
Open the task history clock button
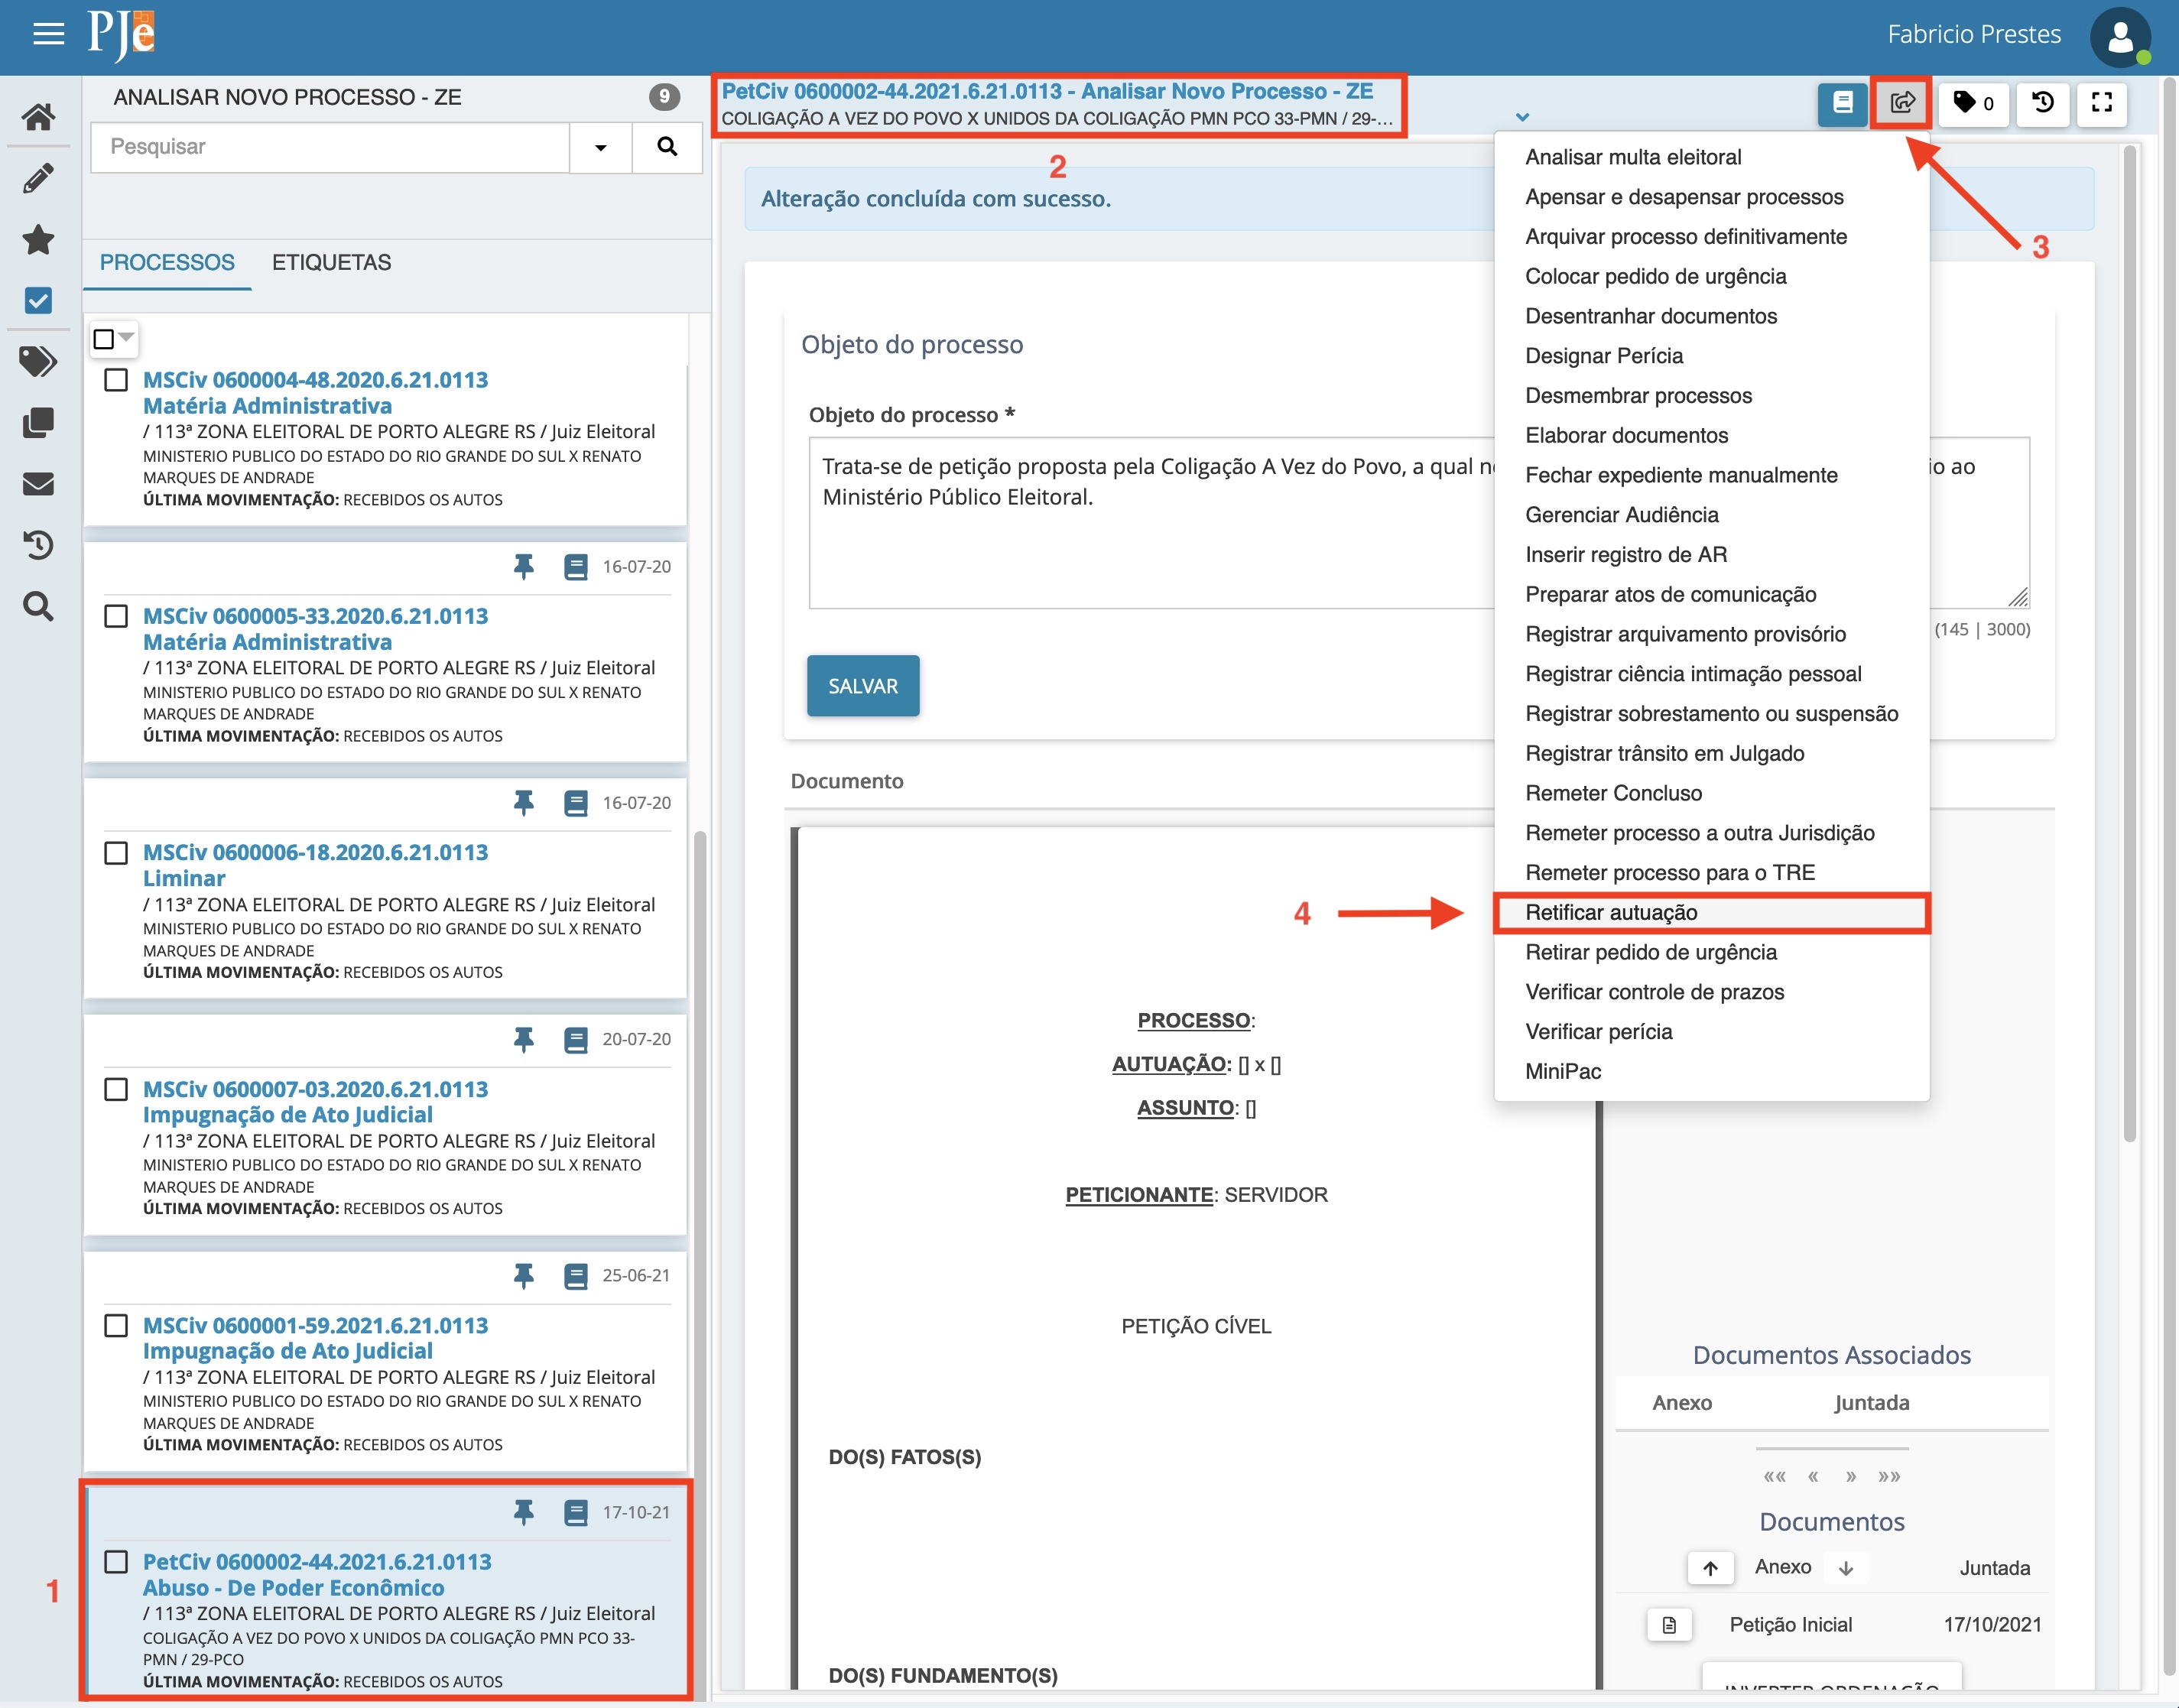click(2043, 103)
